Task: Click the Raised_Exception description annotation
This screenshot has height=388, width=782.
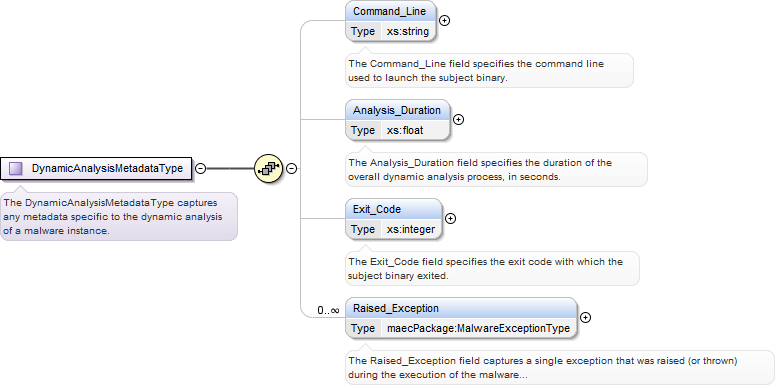Action: coord(560,368)
